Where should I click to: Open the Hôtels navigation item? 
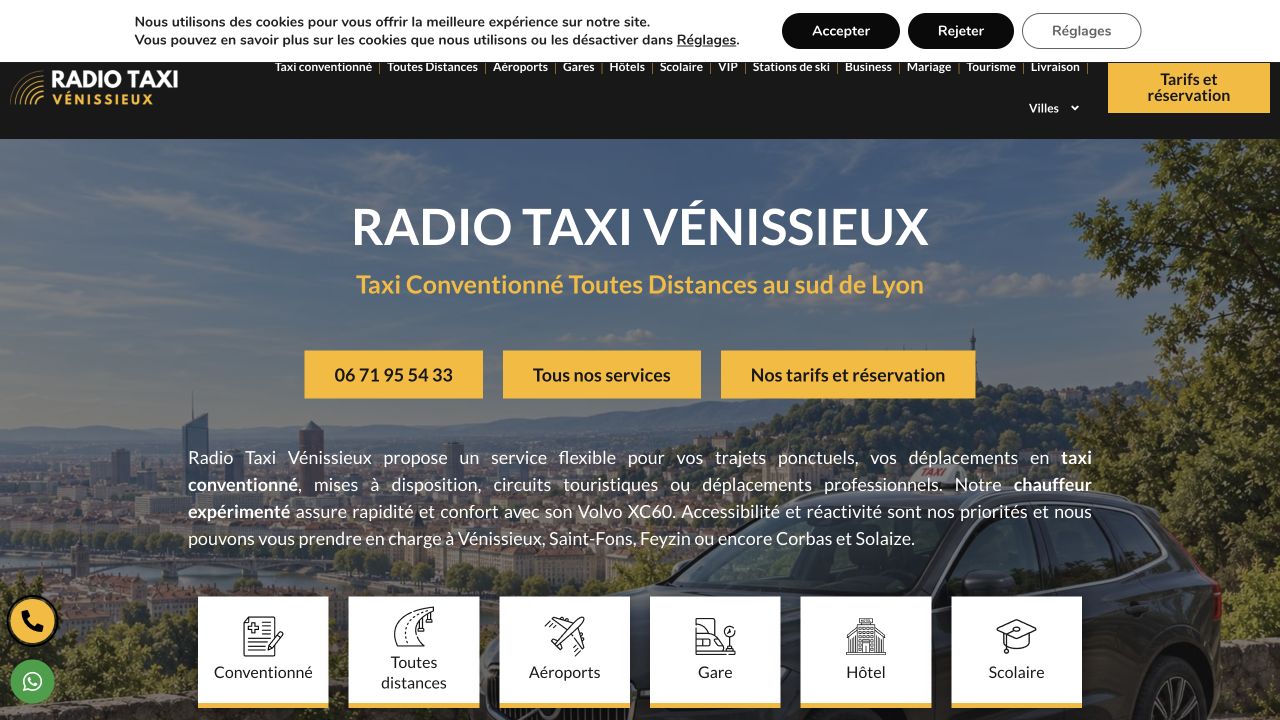pyautogui.click(x=627, y=67)
